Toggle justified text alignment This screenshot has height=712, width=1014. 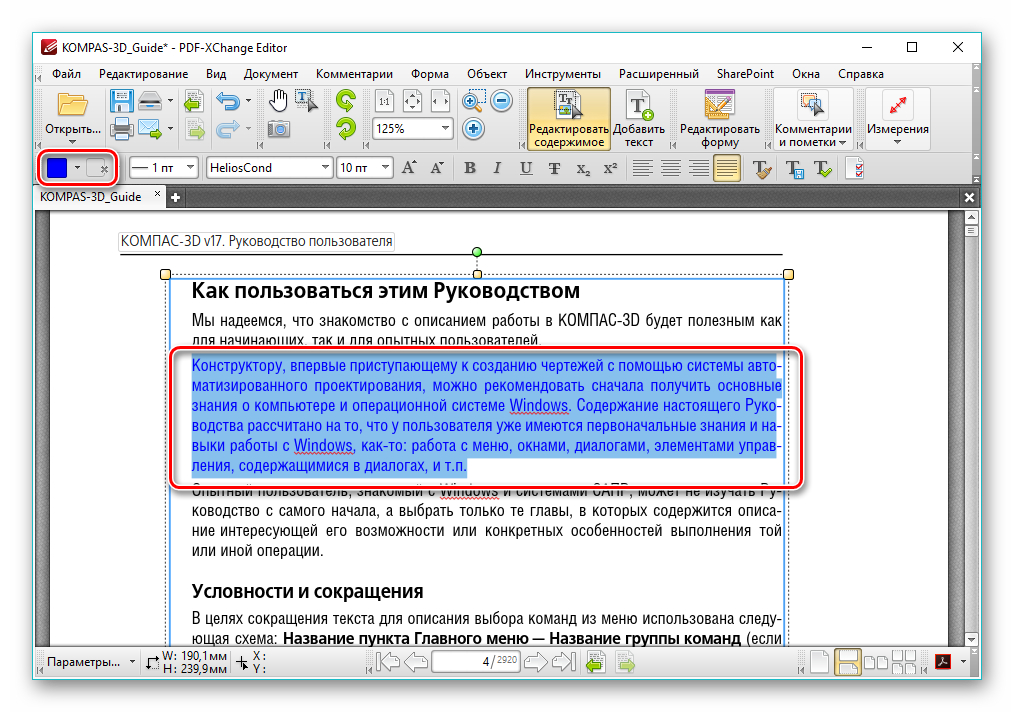[x=727, y=168]
